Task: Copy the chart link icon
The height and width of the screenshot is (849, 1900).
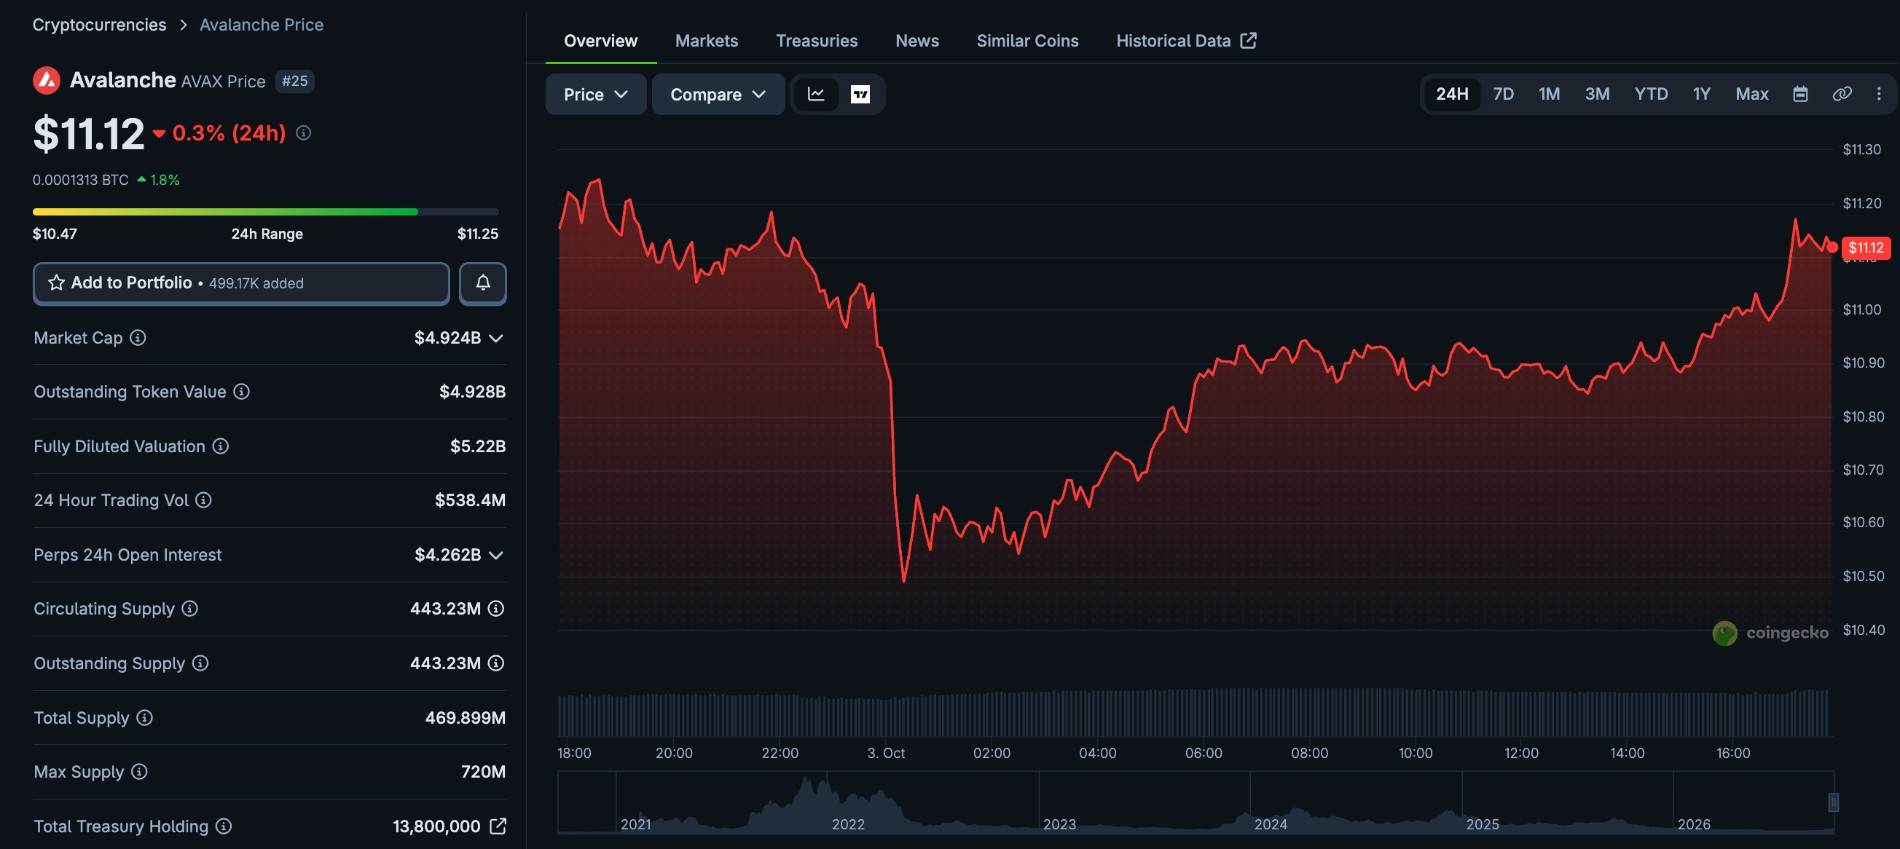Action: [x=1842, y=94]
